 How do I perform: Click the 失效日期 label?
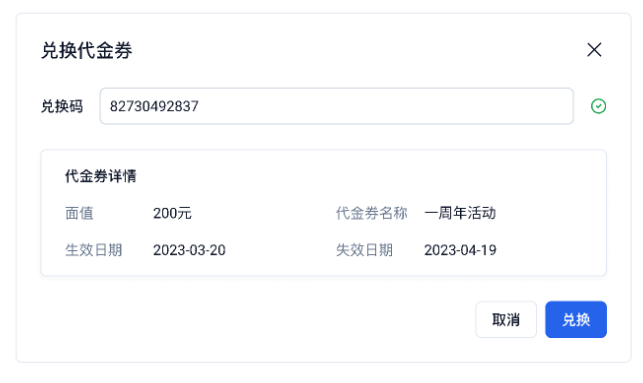click(364, 250)
